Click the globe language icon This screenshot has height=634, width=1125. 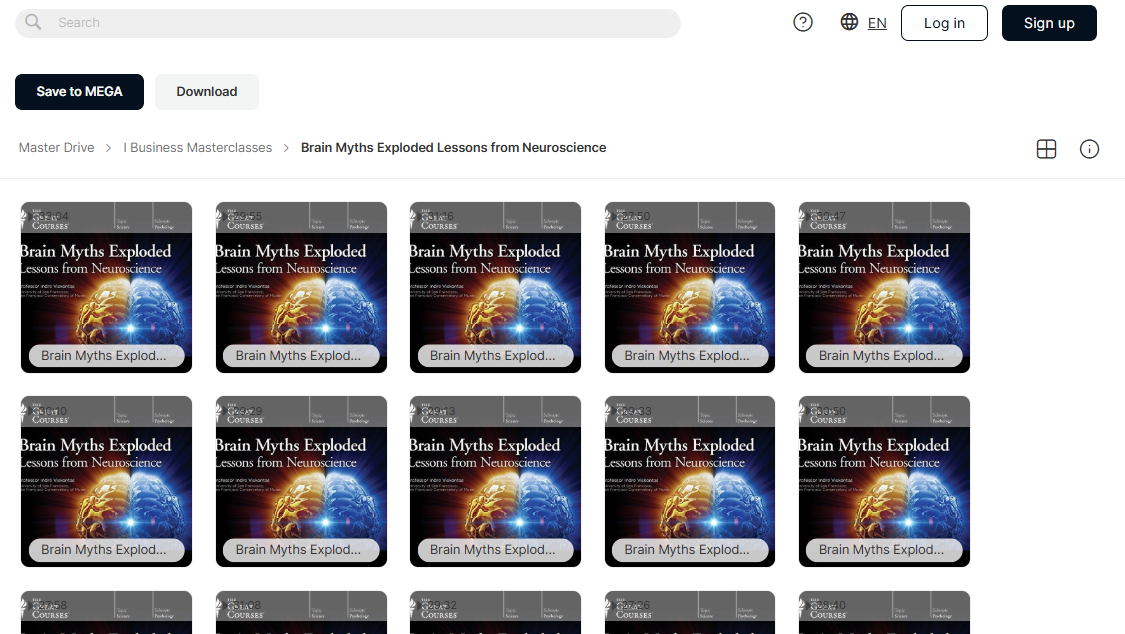point(849,22)
